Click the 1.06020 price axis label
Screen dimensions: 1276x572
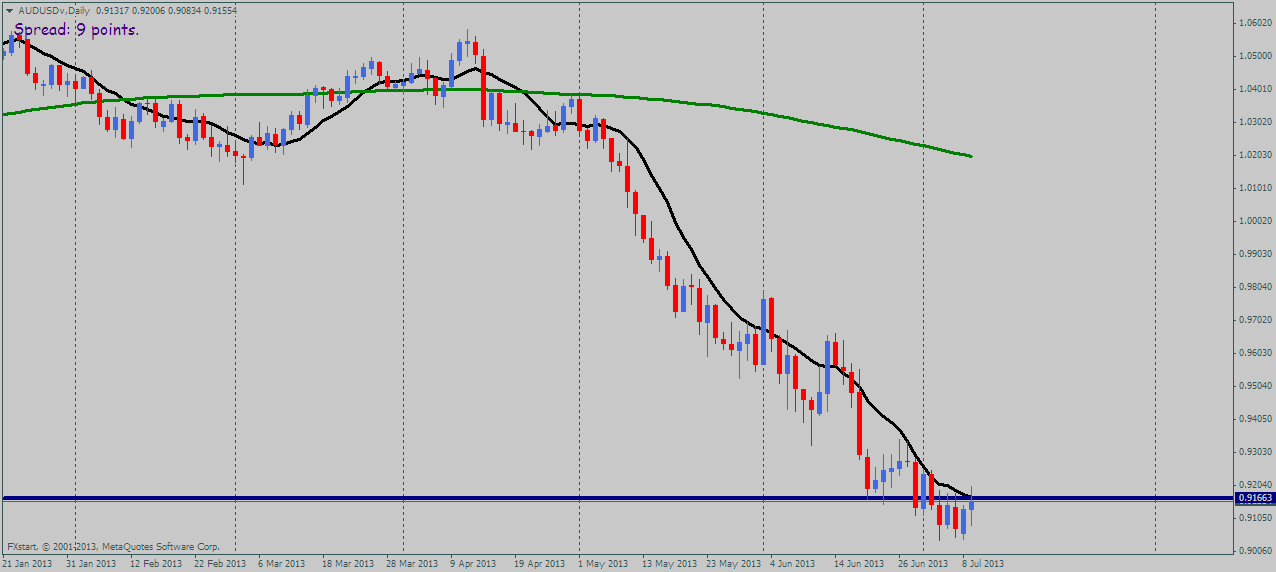(1255, 23)
